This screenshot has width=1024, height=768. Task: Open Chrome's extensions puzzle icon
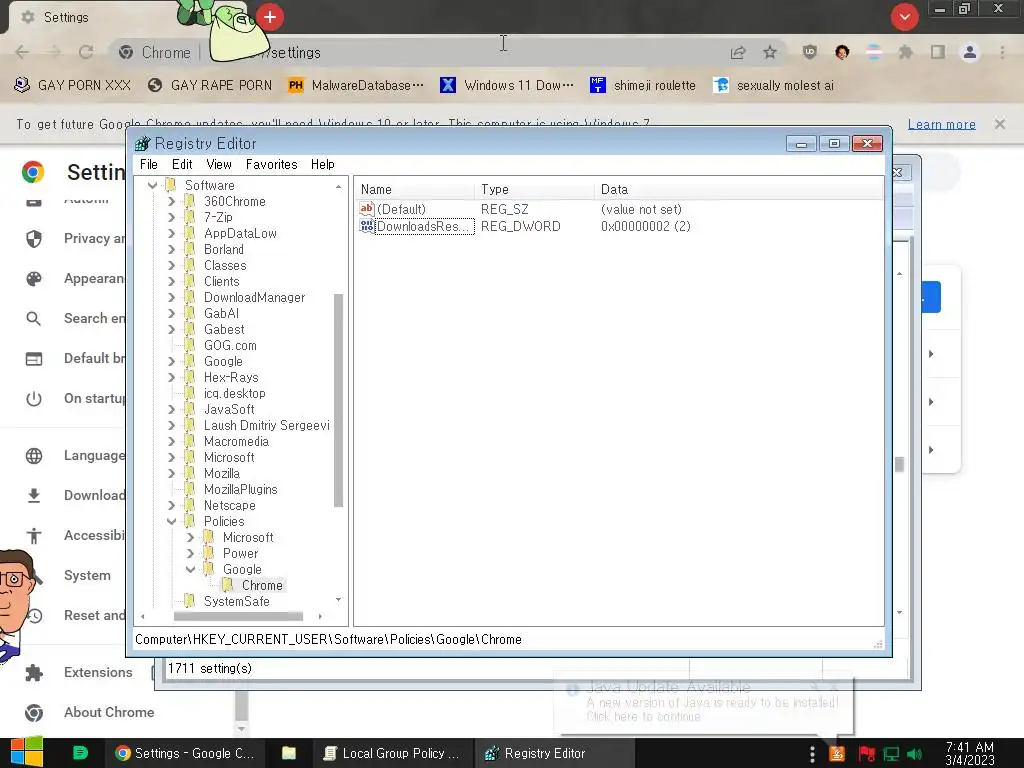[x=906, y=52]
